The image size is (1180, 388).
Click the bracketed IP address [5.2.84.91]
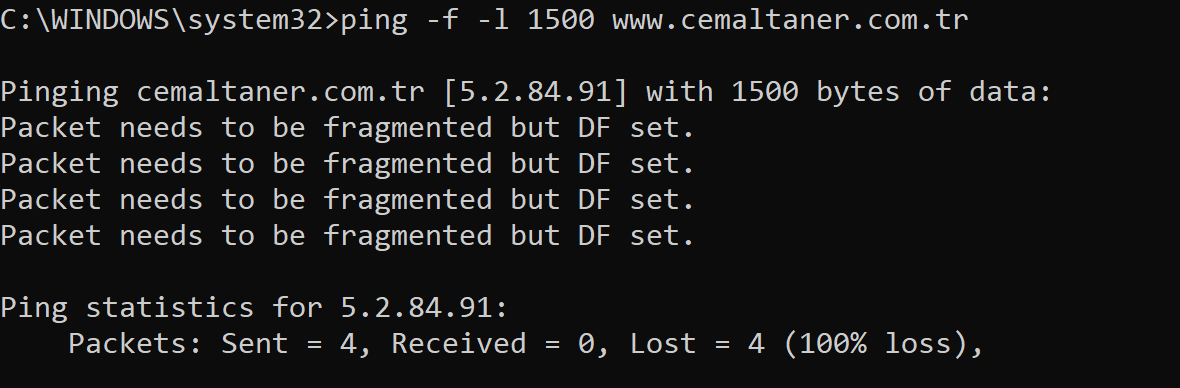(x=535, y=92)
